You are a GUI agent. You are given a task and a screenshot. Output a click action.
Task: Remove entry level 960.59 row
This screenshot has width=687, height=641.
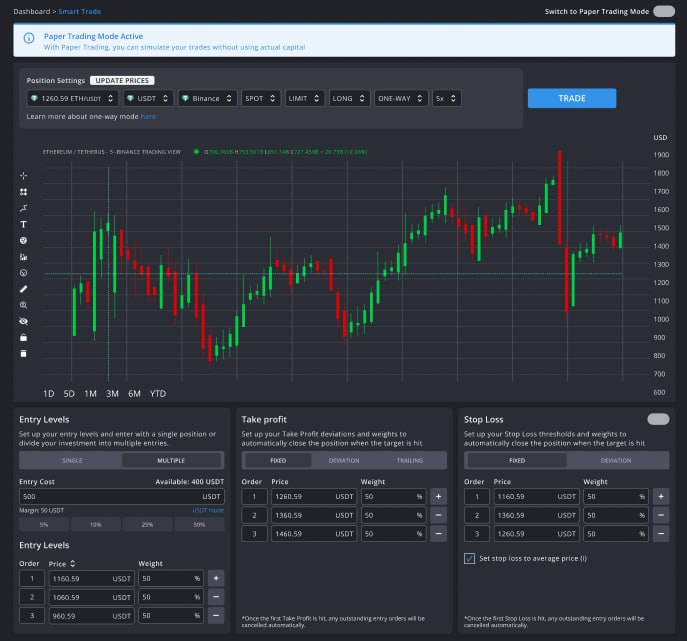coord(216,616)
